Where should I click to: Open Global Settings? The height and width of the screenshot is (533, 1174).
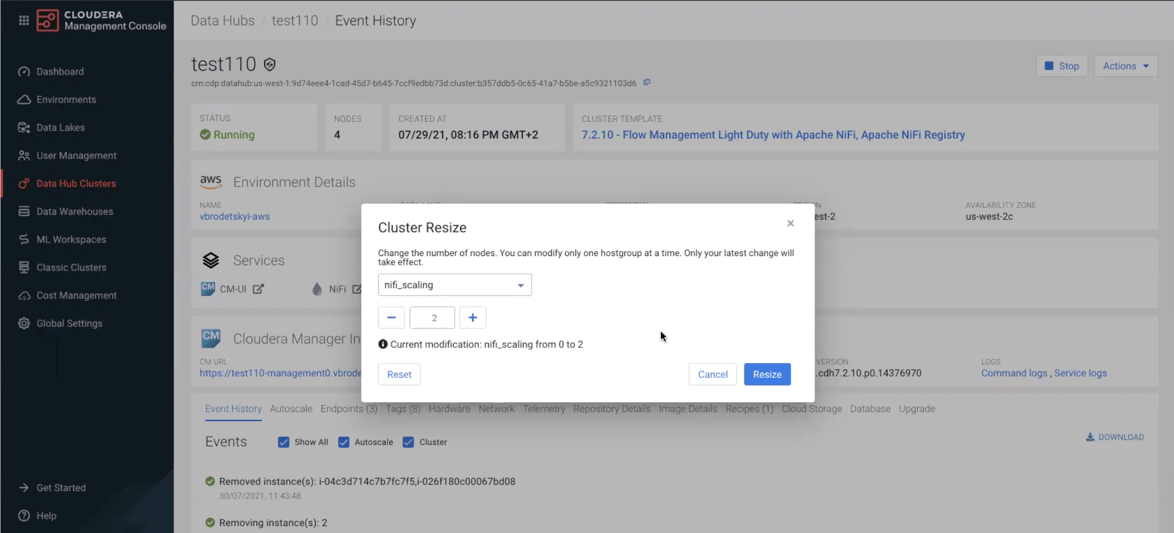69,323
